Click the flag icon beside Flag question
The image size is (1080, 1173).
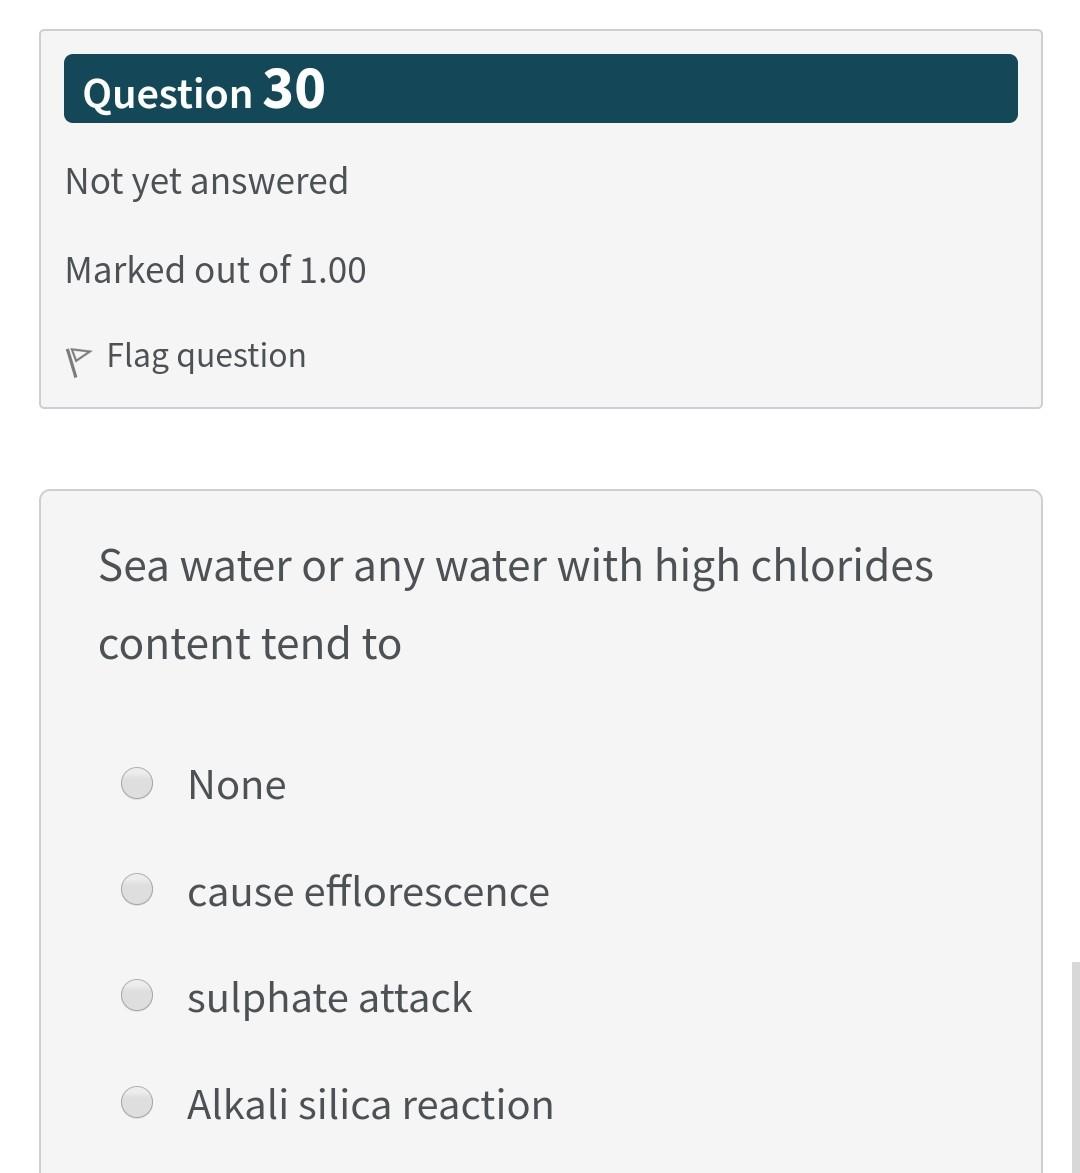click(76, 361)
